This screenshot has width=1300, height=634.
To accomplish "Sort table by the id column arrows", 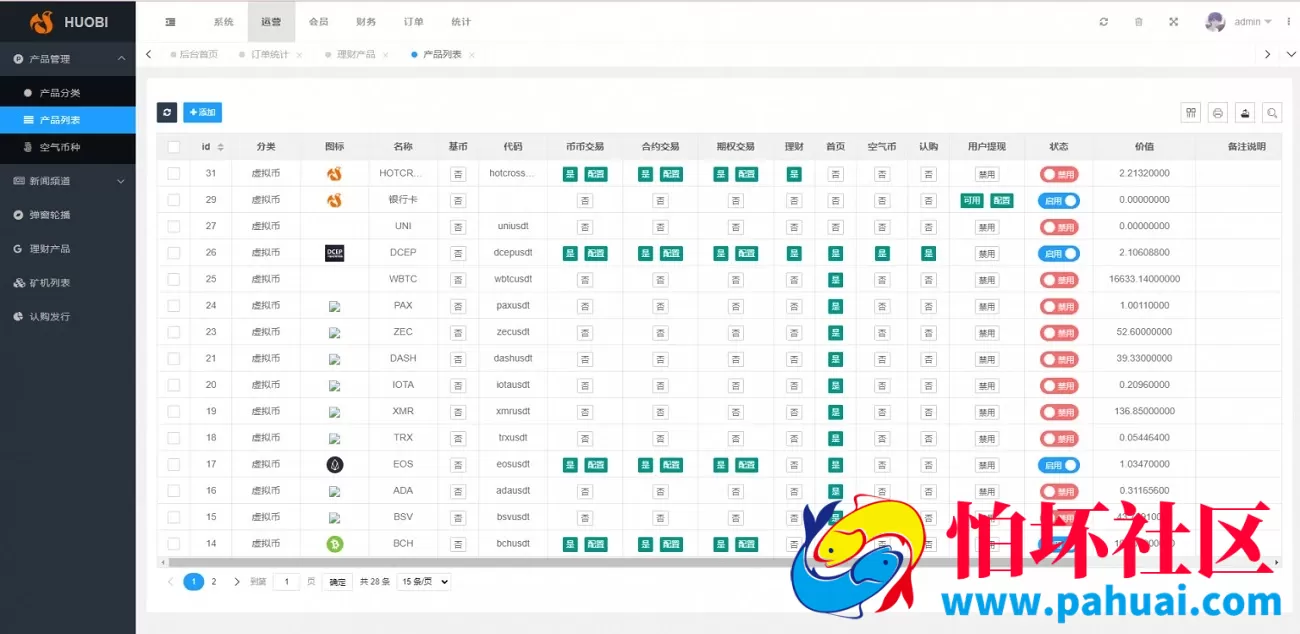I will coord(220,147).
